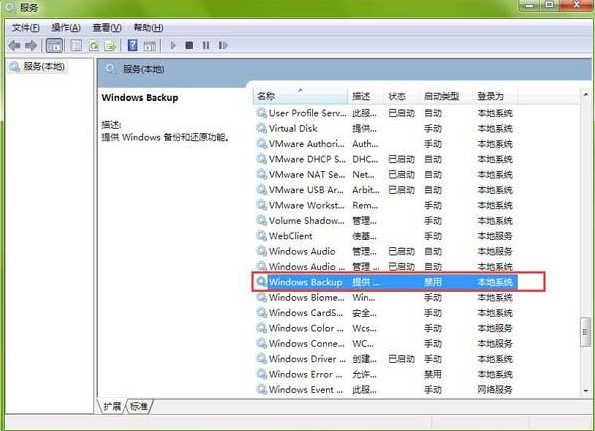The width and height of the screenshot is (595, 431).
Task: Pause the service with pause icon
Action: tap(206, 46)
